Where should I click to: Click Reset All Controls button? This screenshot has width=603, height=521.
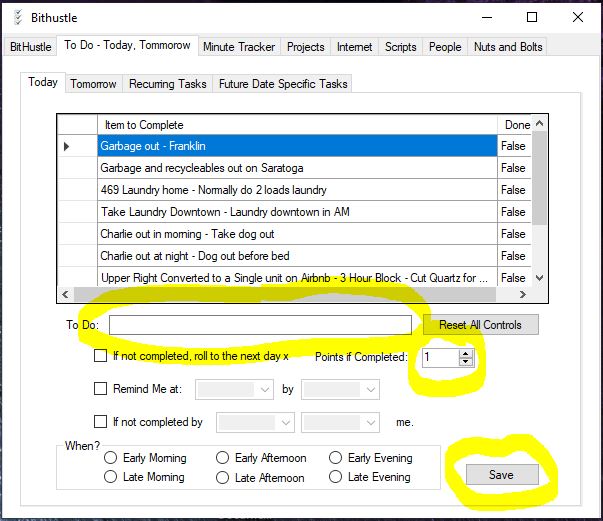pyautogui.click(x=481, y=325)
